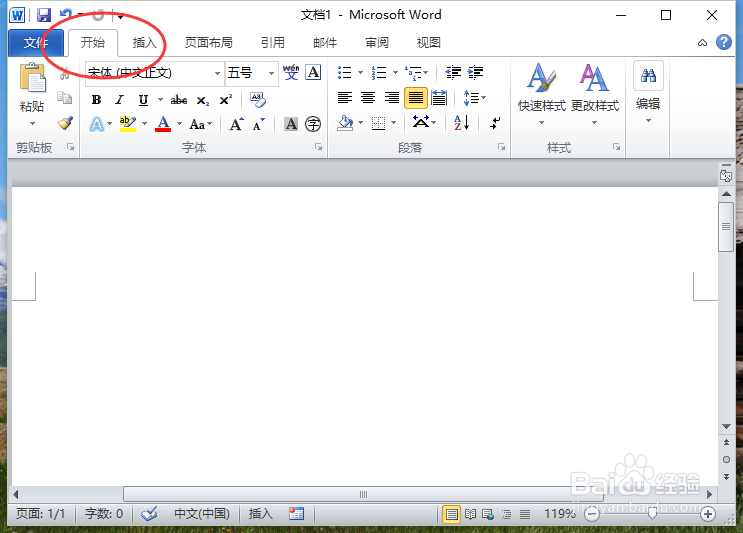
Task: Click the character shading icon
Action: (x=291, y=124)
